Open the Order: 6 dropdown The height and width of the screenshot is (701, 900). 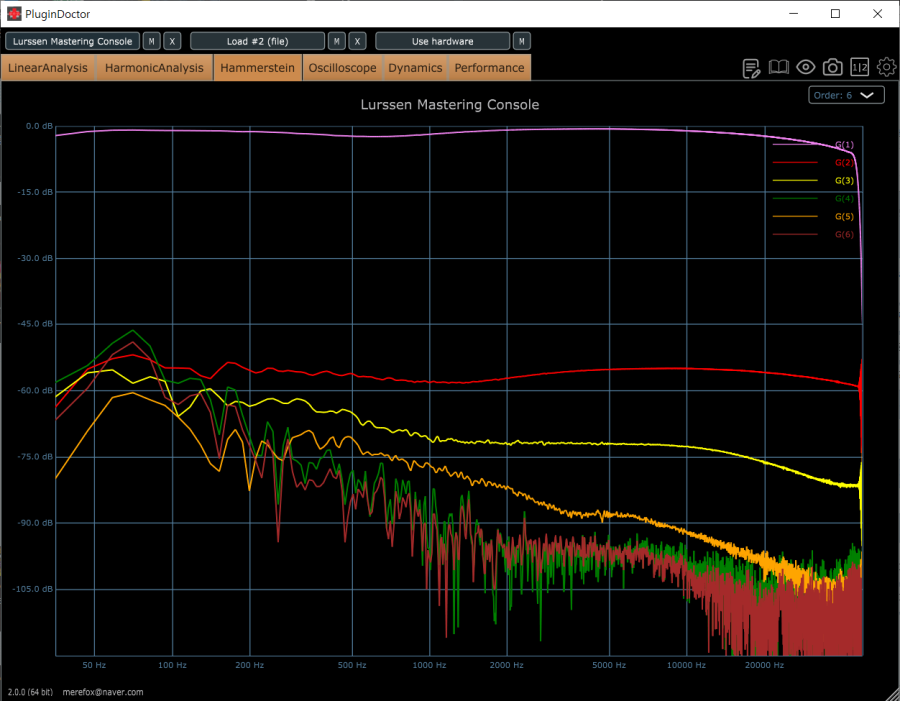[846, 95]
